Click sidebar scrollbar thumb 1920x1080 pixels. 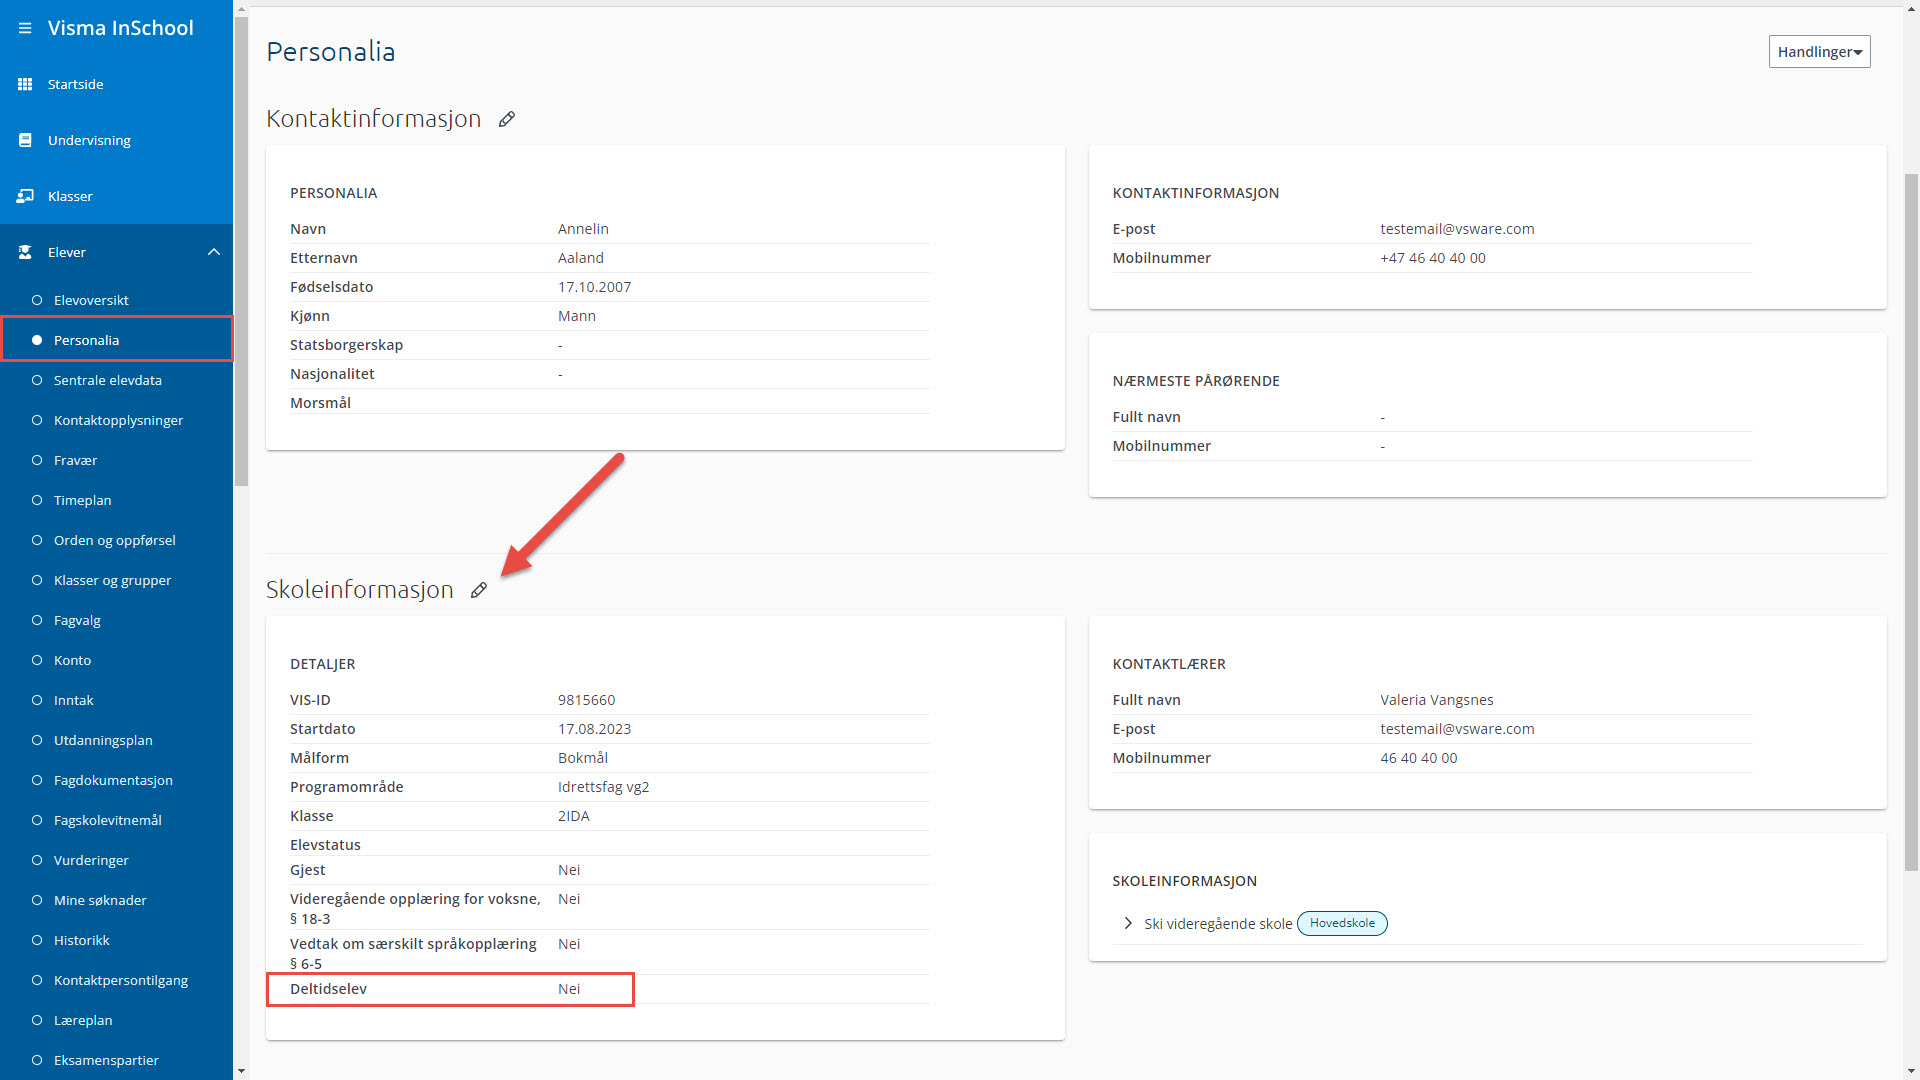pos(241,252)
